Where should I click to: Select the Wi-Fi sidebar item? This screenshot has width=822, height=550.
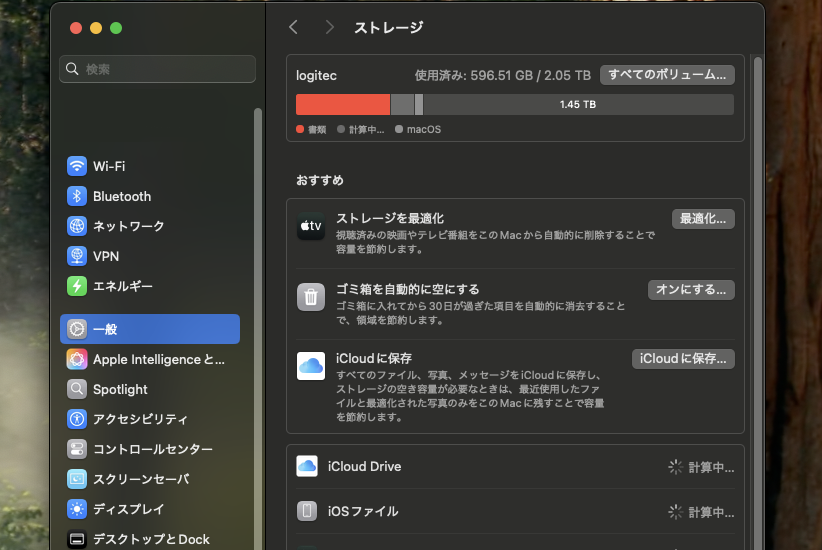150,166
